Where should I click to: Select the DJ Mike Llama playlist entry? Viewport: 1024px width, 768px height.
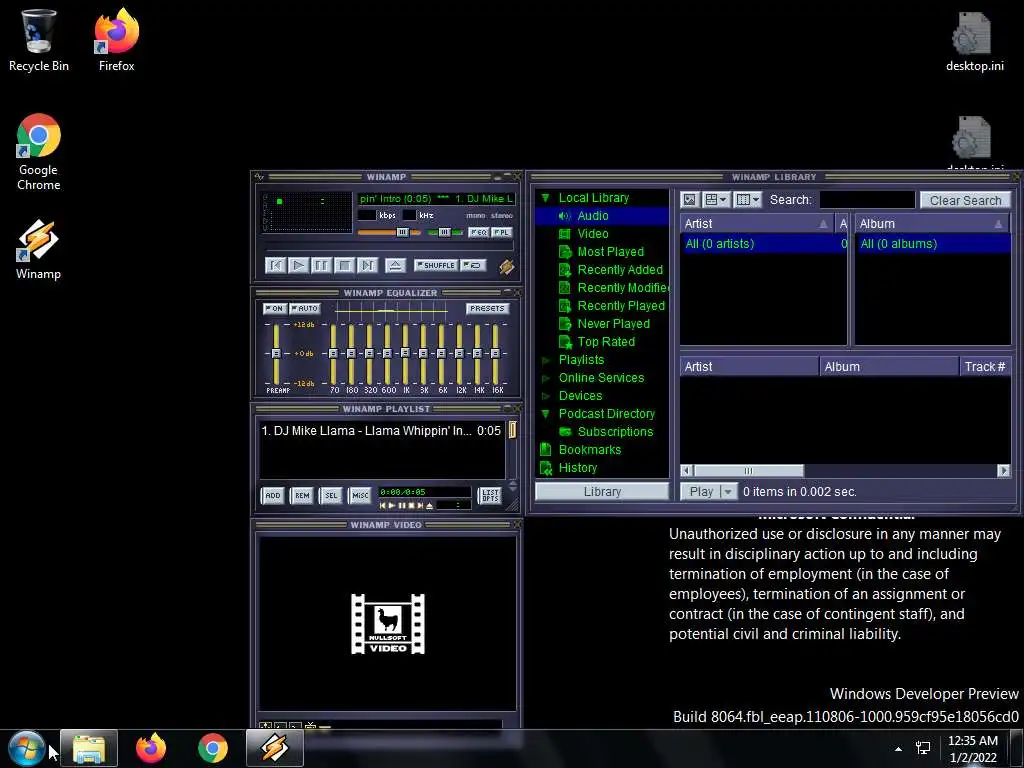[x=381, y=431]
